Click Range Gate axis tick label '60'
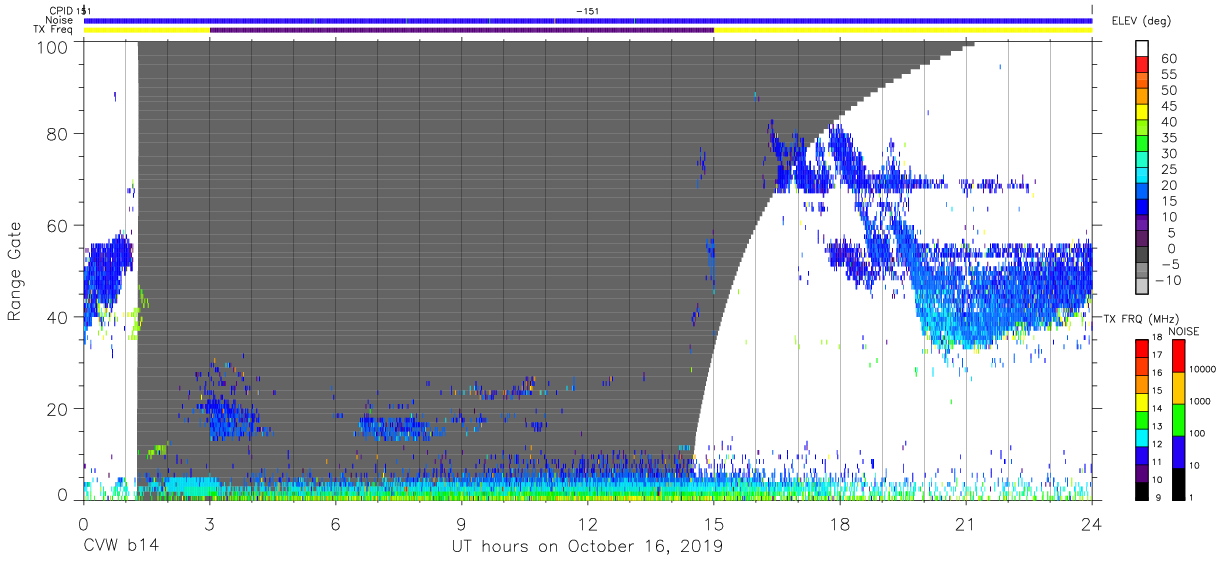The image size is (1228, 567). (57, 226)
